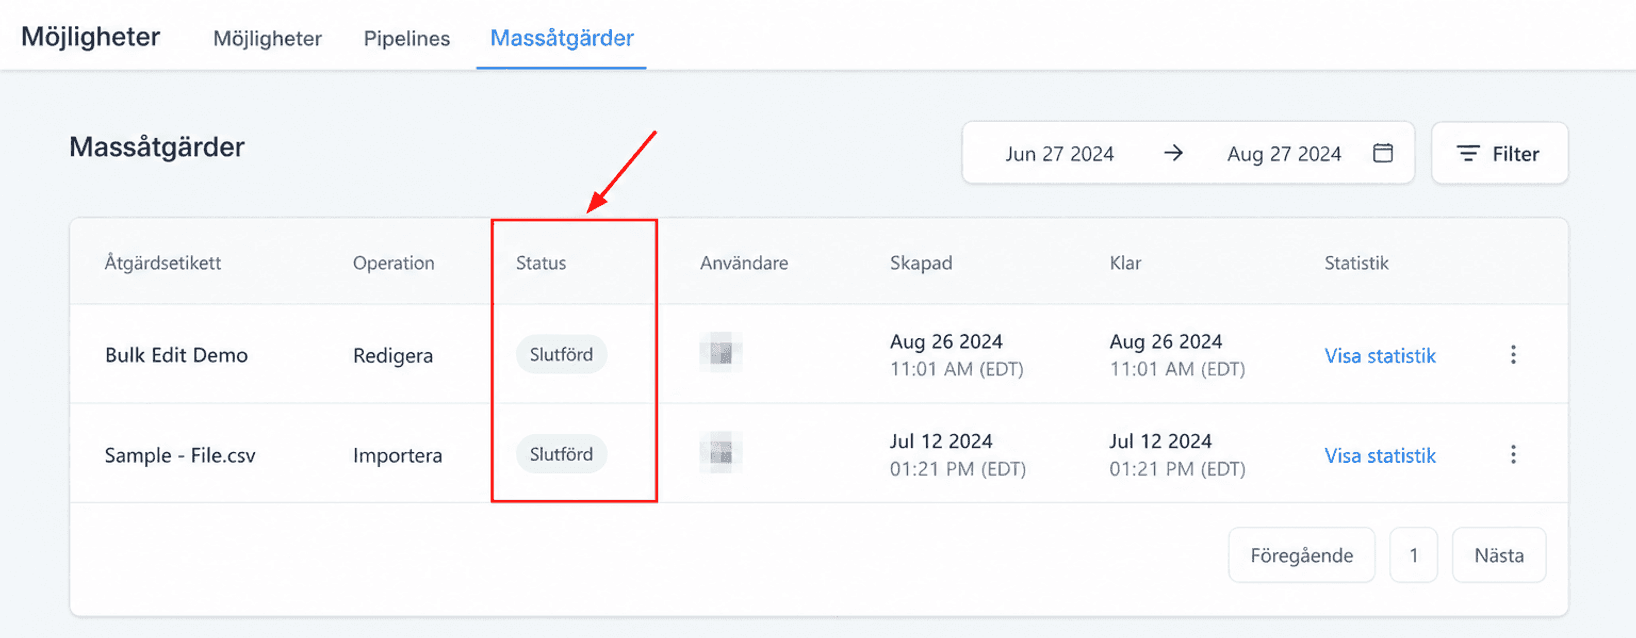Select the Massåtgärder tab
Viewport: 1636px width, 638px height.
click(x=562, y=38)
